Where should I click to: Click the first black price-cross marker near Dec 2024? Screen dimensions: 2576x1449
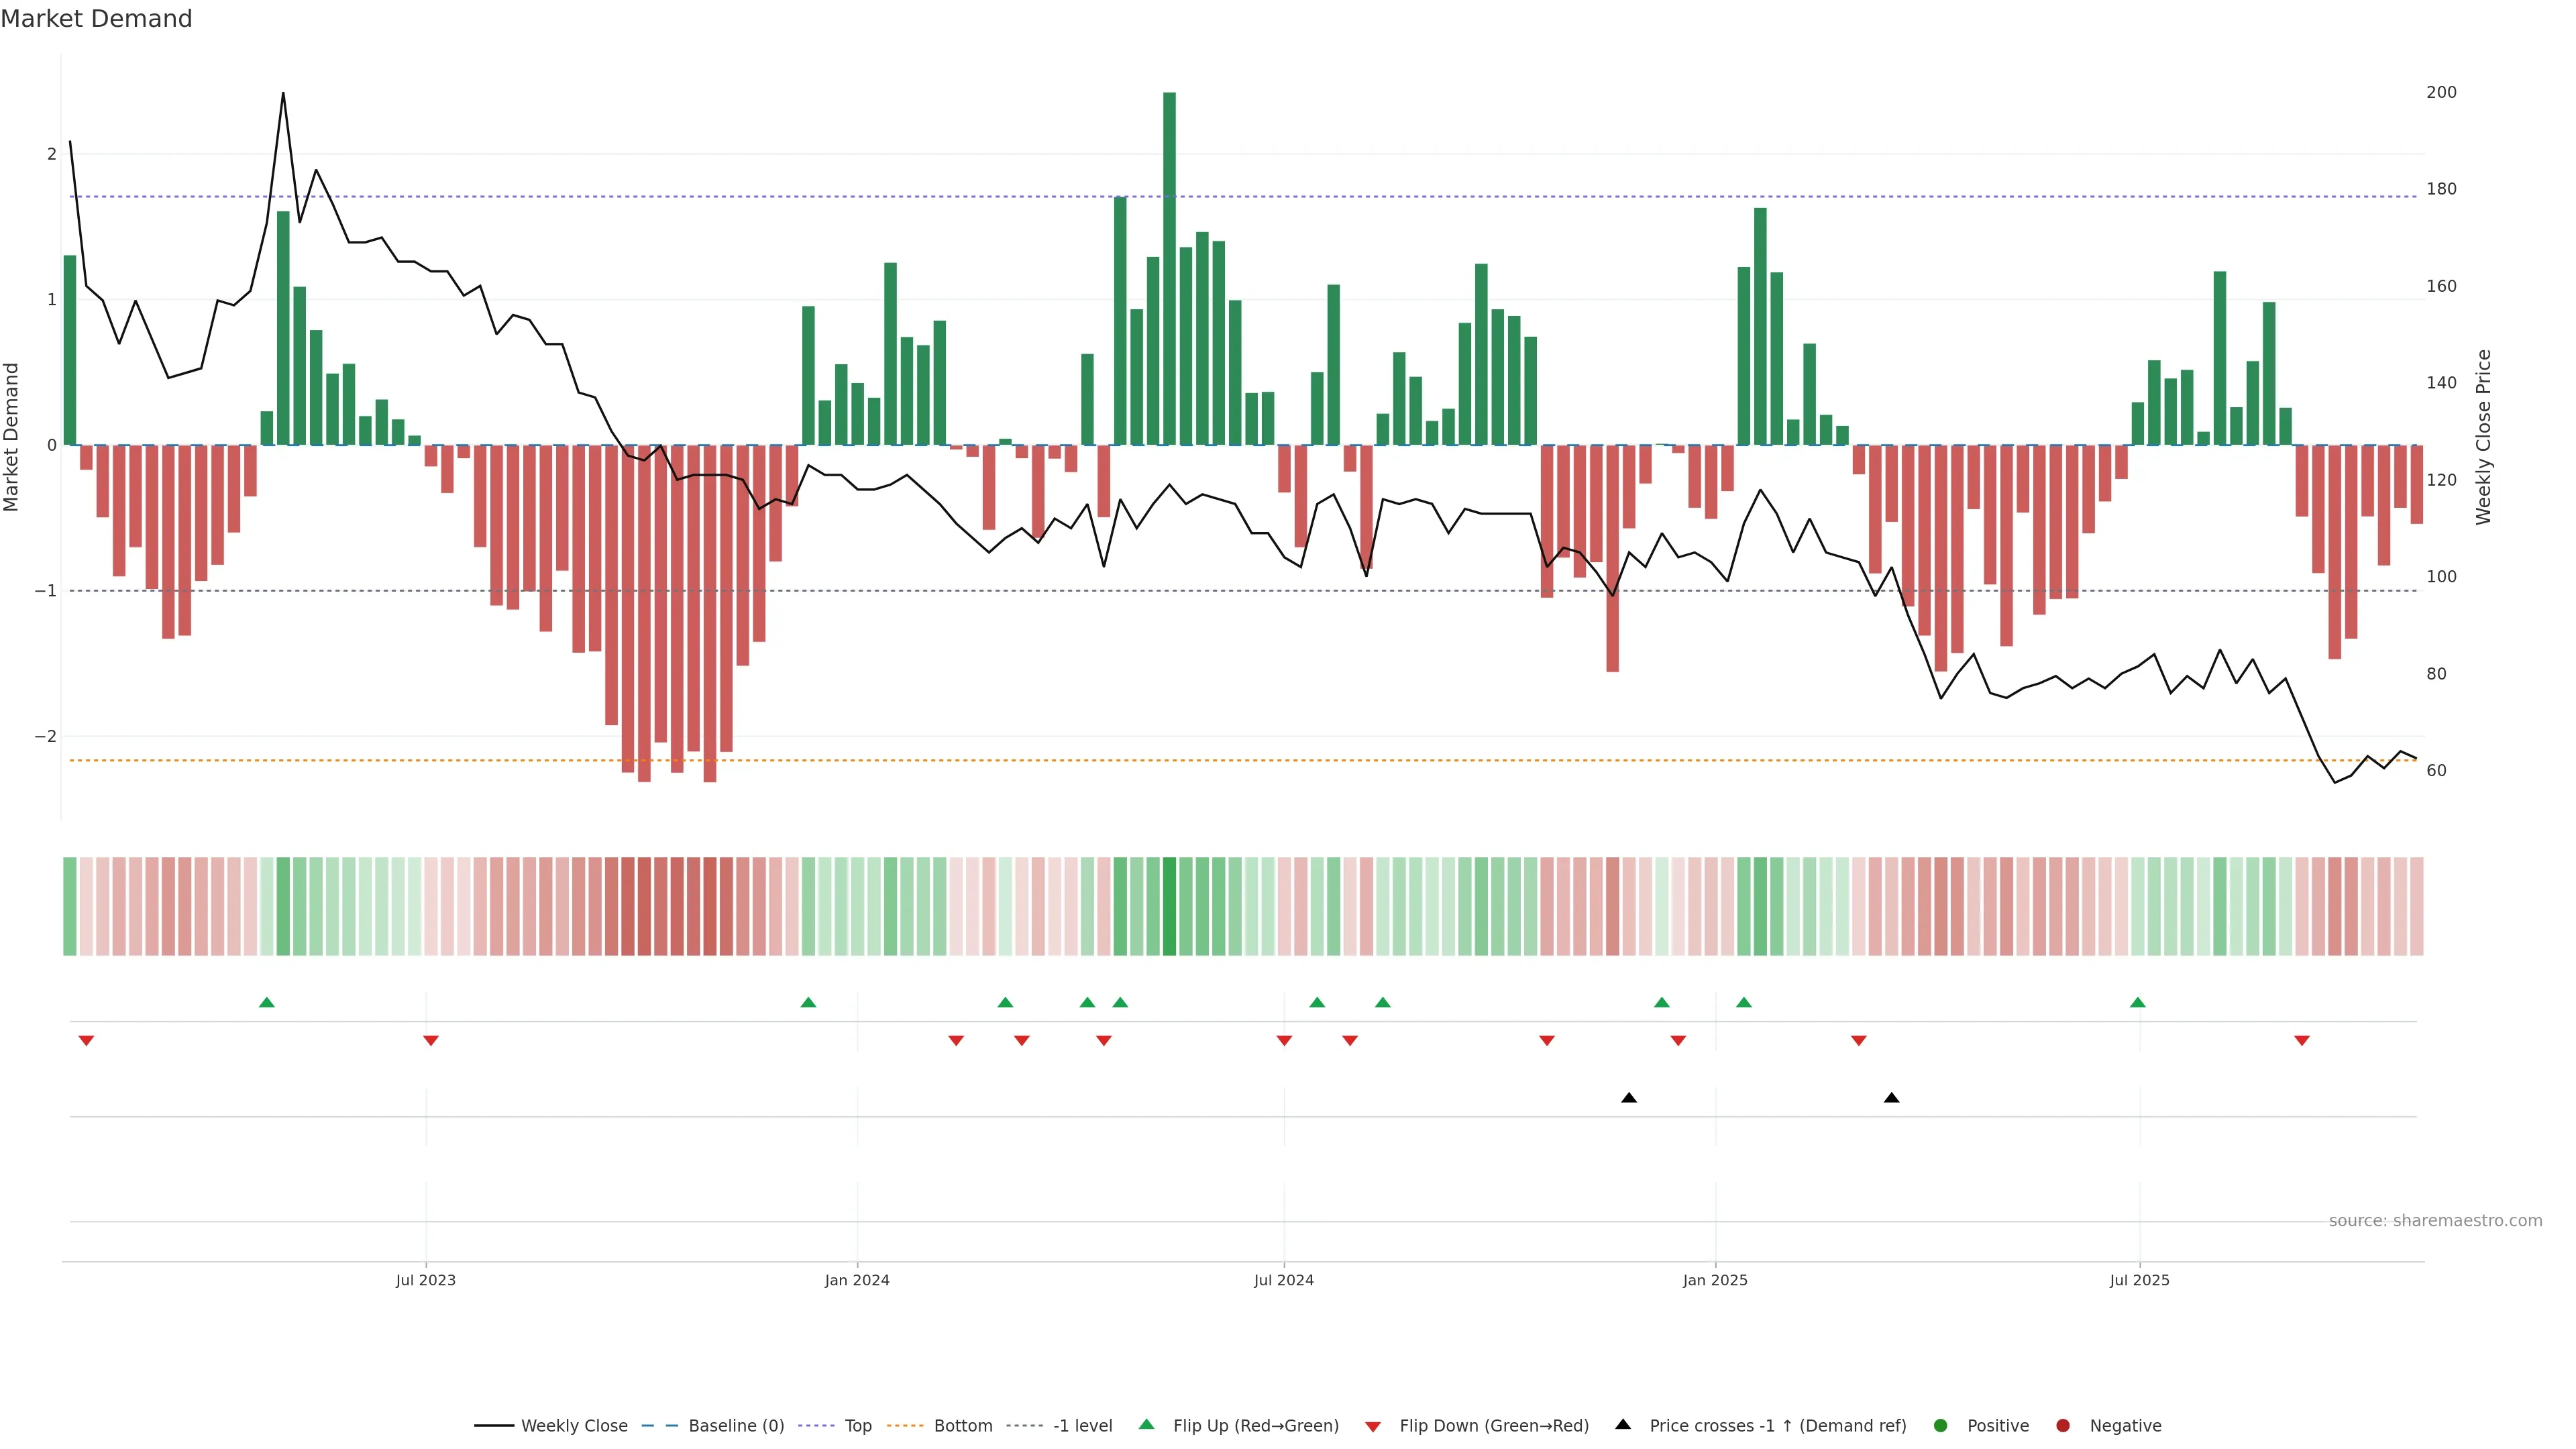pyautogui.click(x=1629, y=1098)
